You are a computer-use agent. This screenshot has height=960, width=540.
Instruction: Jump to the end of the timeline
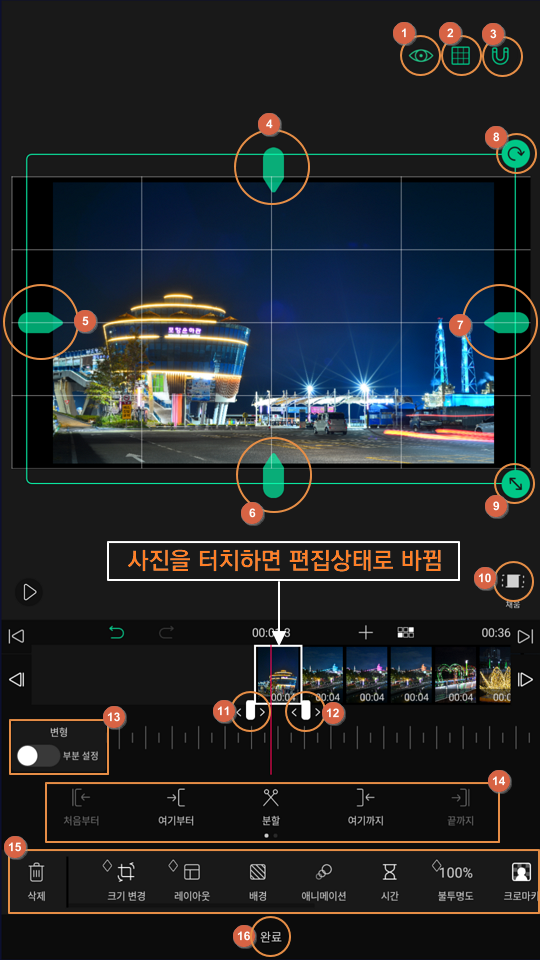(525, 636)
